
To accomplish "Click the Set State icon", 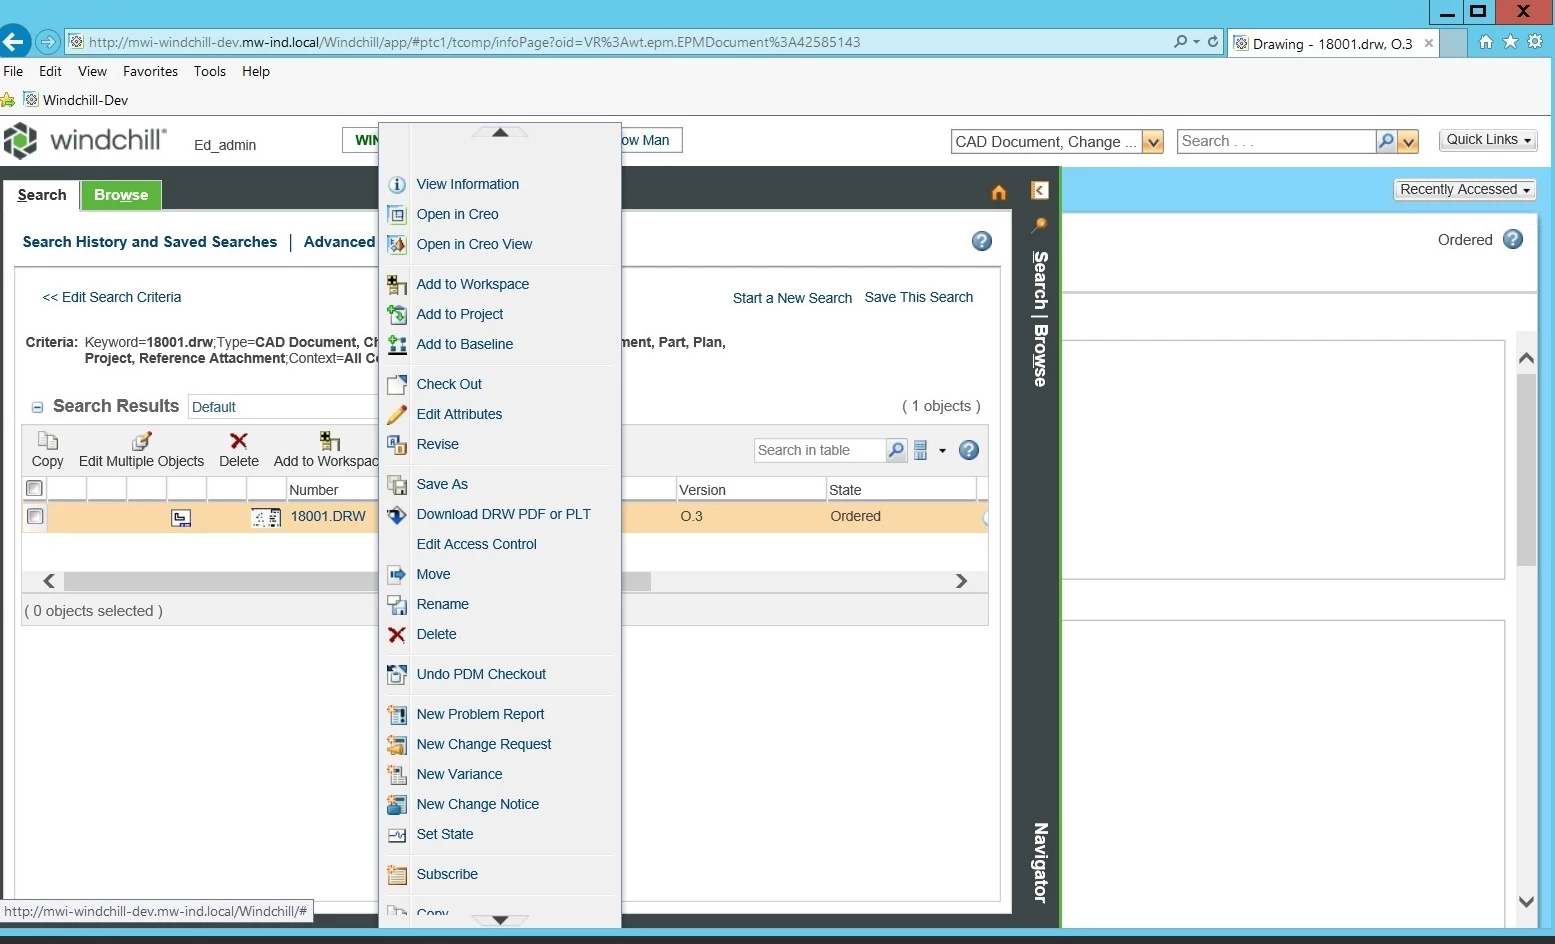I will pos(397,835).
